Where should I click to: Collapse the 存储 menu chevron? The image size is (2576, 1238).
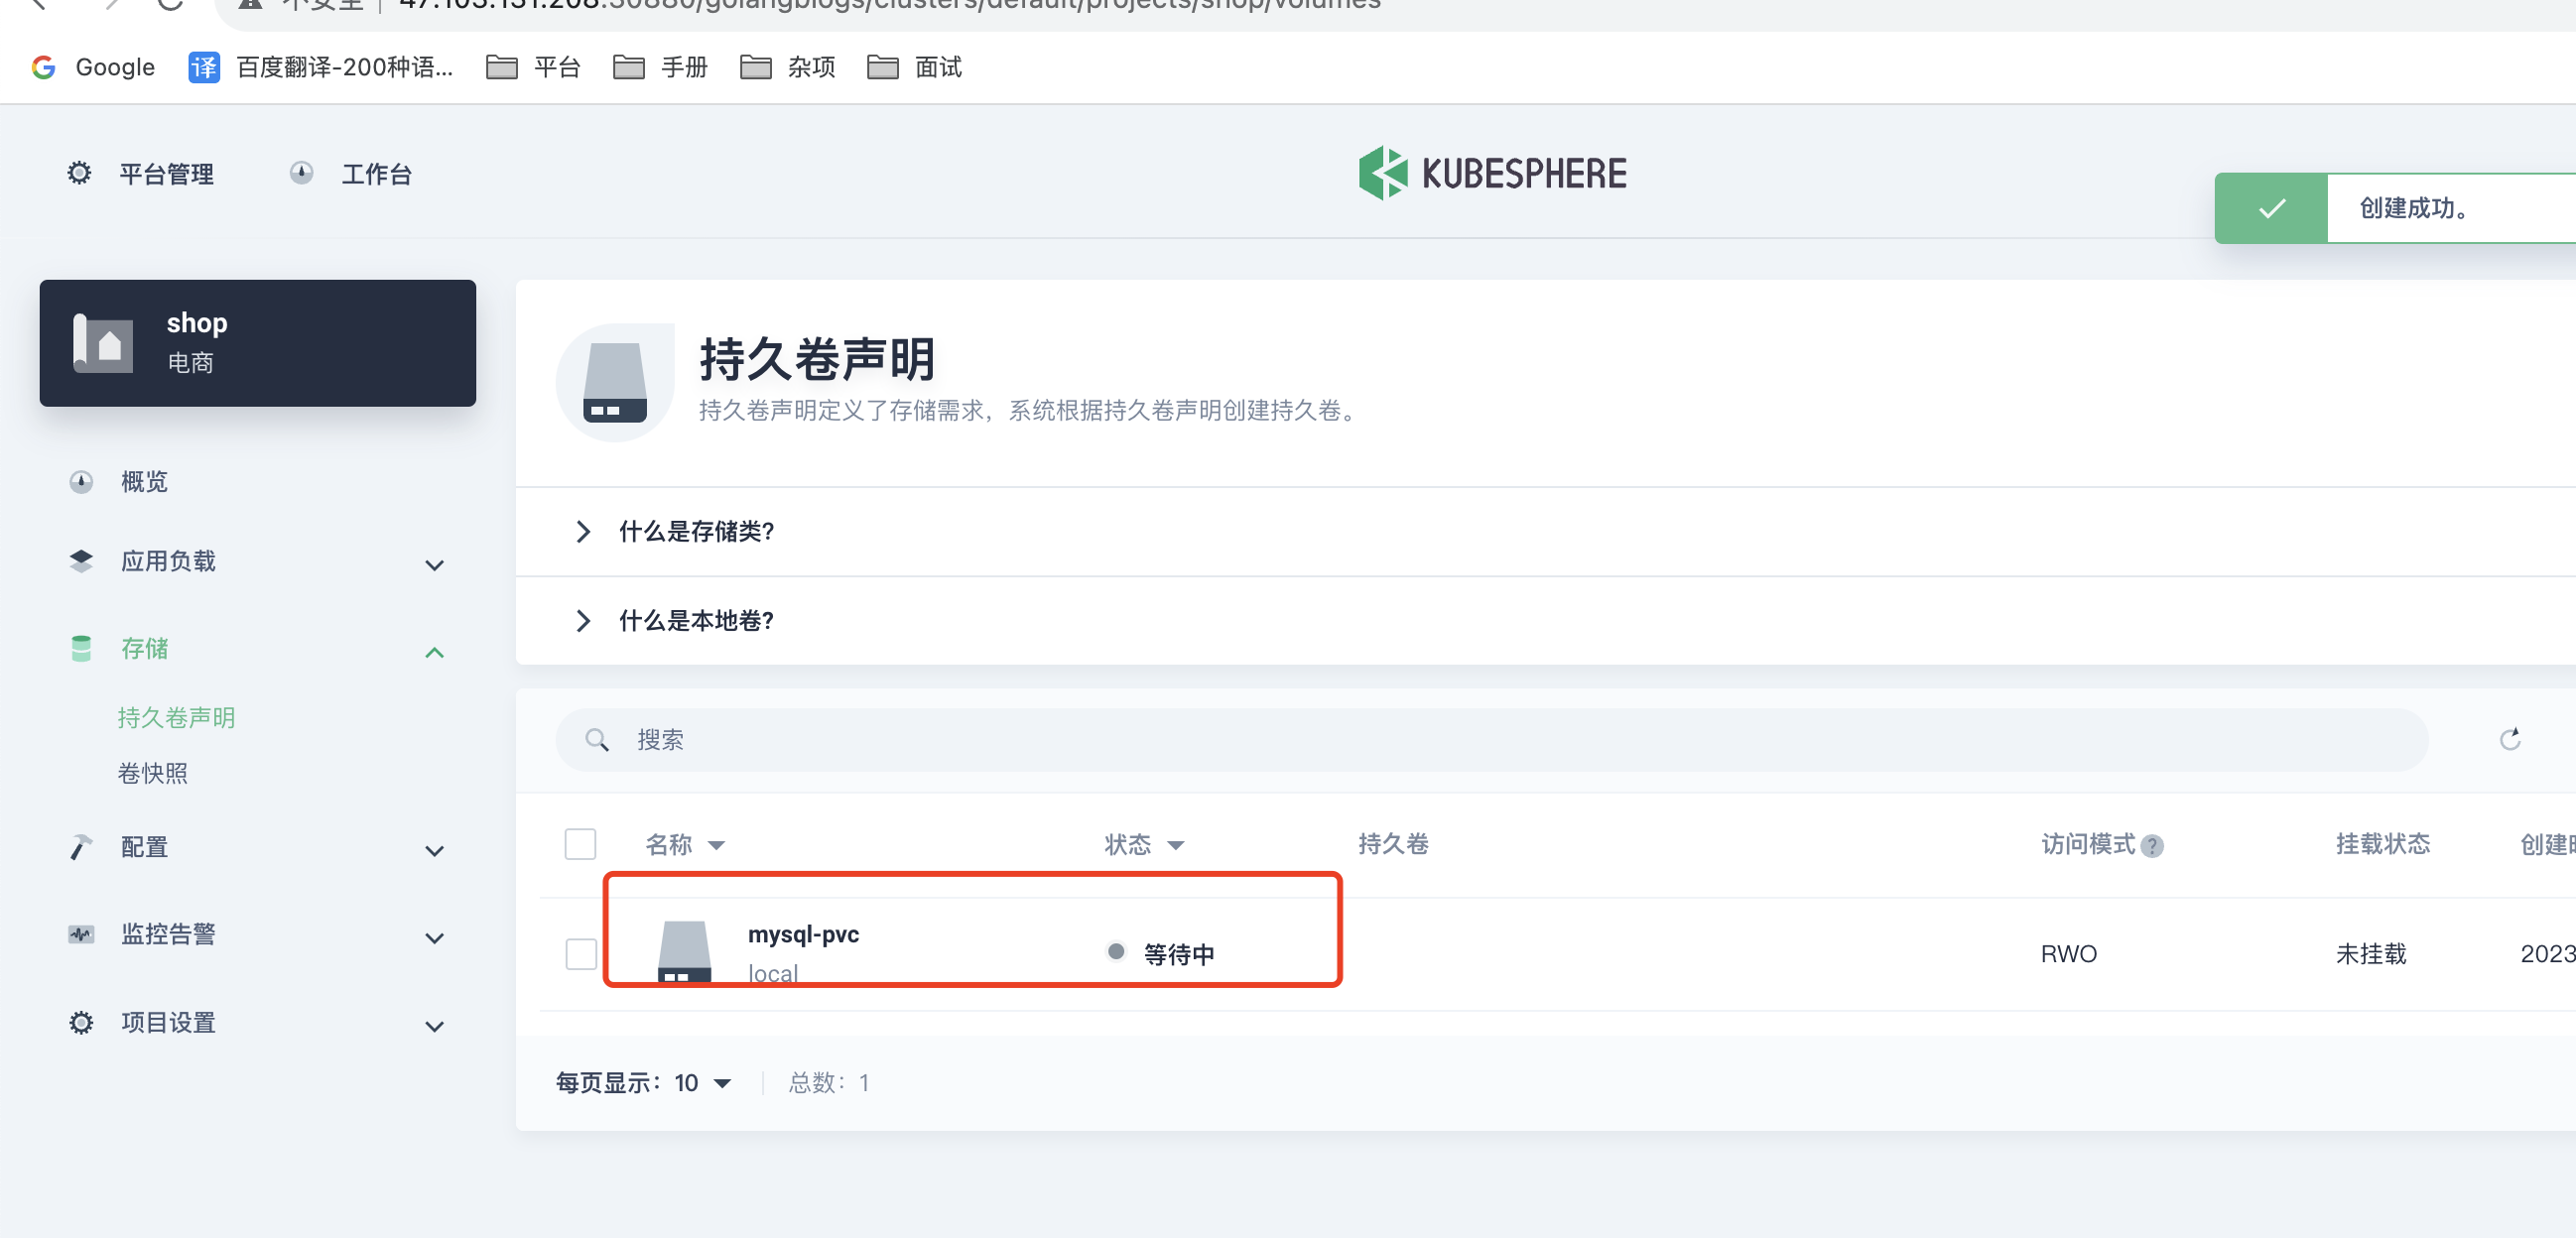pyautogui.click(x=434, y=652)
